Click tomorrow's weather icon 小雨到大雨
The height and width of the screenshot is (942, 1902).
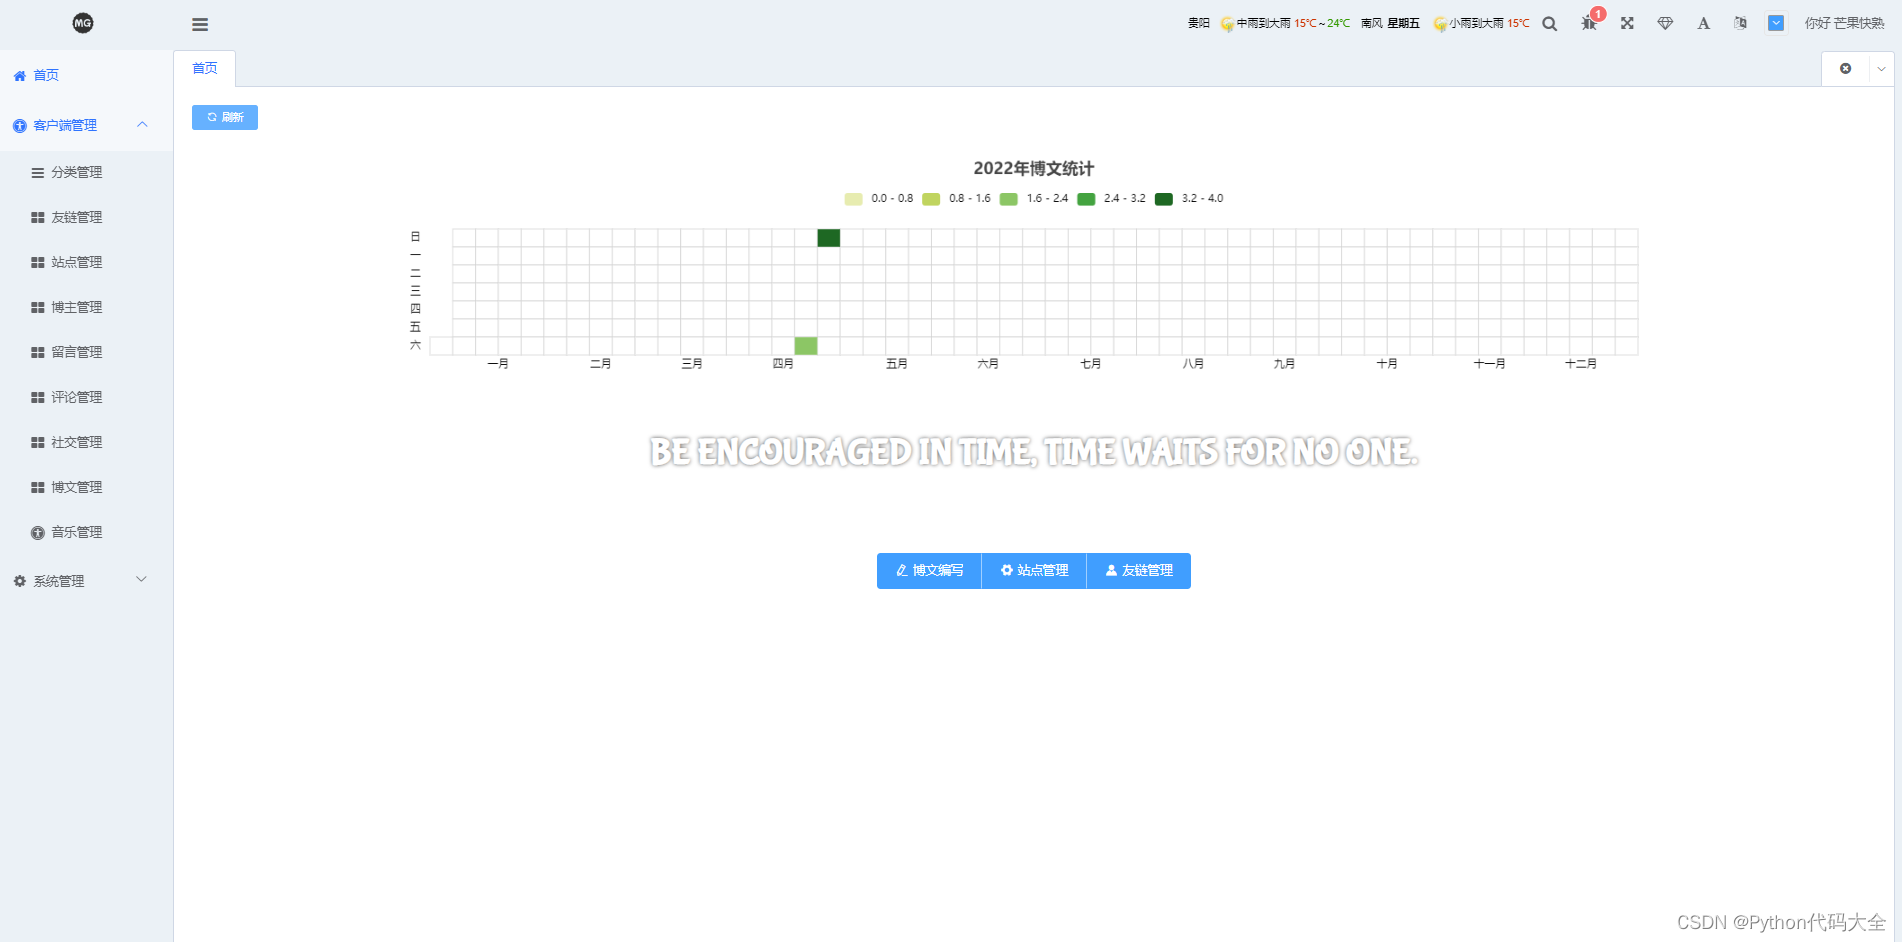1440,24
